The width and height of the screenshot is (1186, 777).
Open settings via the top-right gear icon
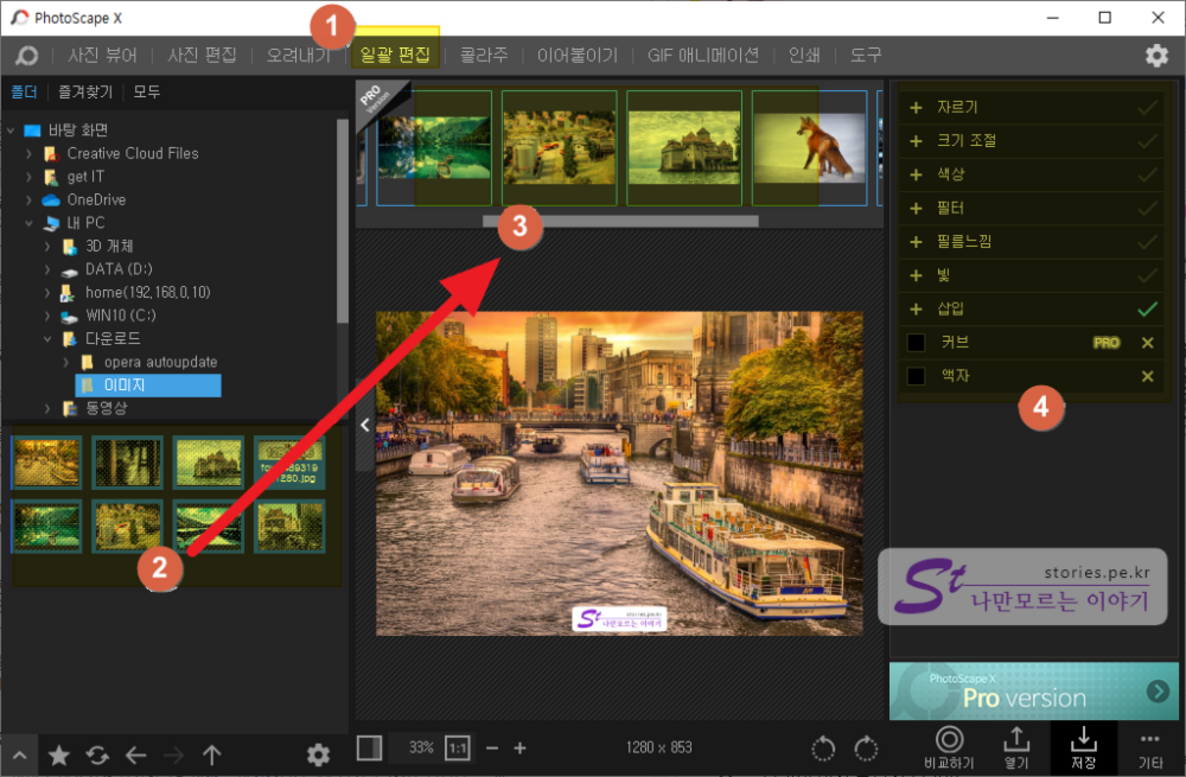[x=1156, y=55]
